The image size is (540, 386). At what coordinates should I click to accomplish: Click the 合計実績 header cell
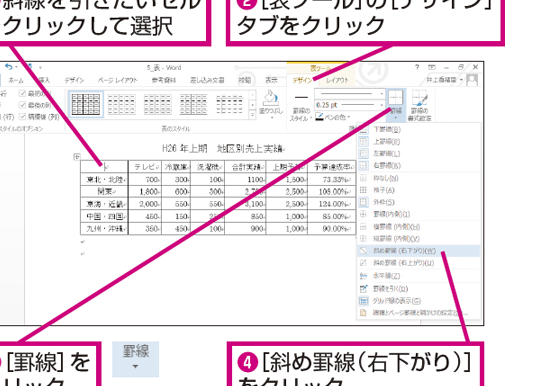point(245,167)
